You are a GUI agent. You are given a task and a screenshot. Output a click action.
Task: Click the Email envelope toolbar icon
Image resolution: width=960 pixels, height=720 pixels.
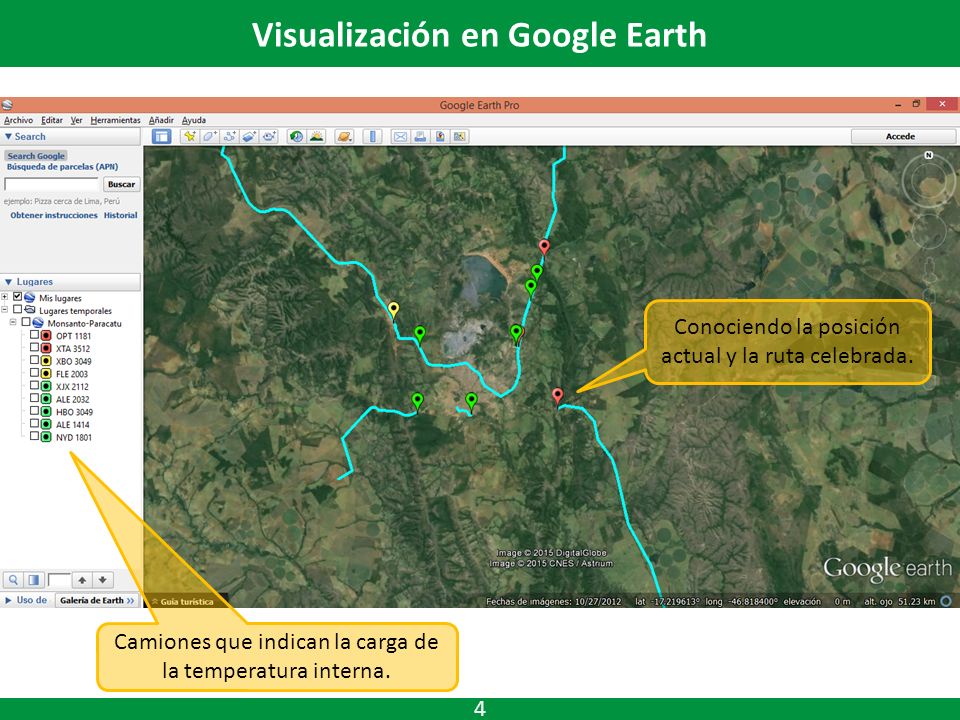click(x=400, y=137)
